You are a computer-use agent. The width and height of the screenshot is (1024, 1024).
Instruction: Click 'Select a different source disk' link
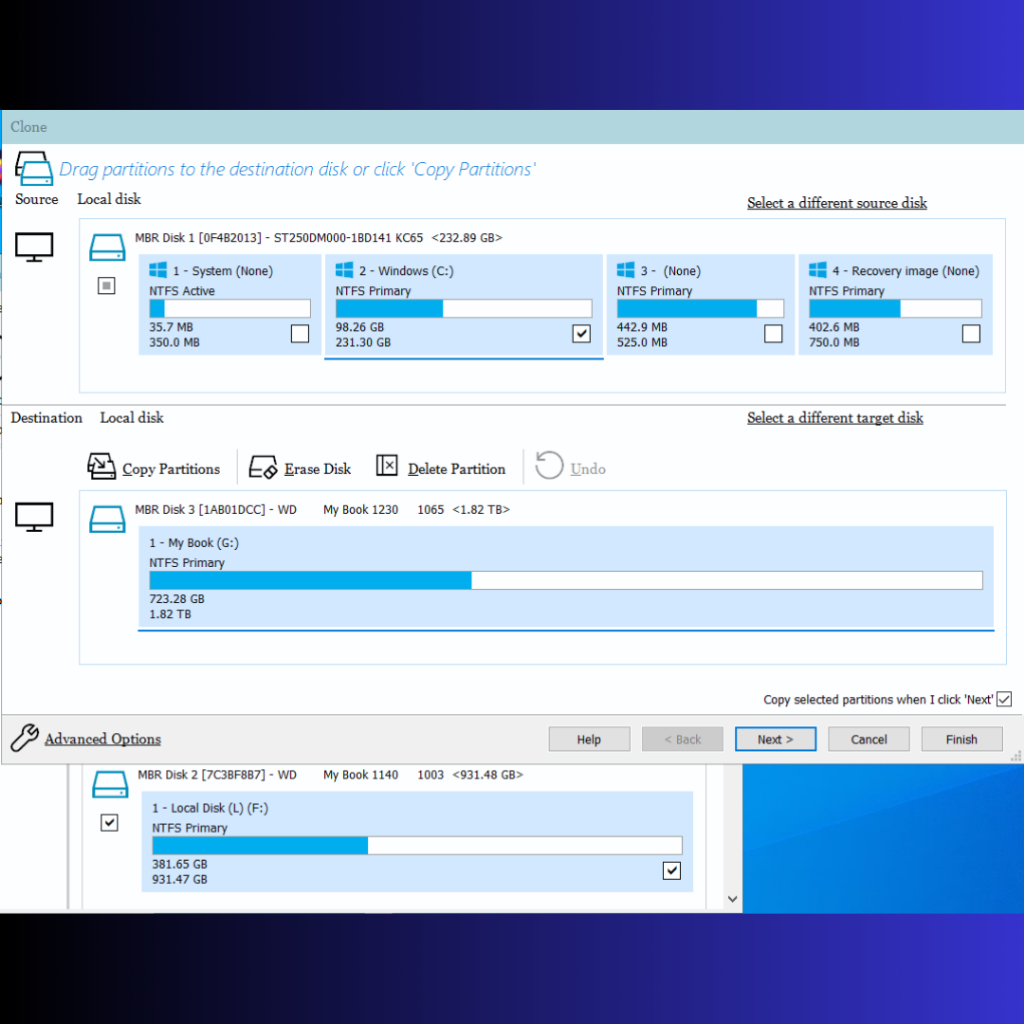(836, 203)
